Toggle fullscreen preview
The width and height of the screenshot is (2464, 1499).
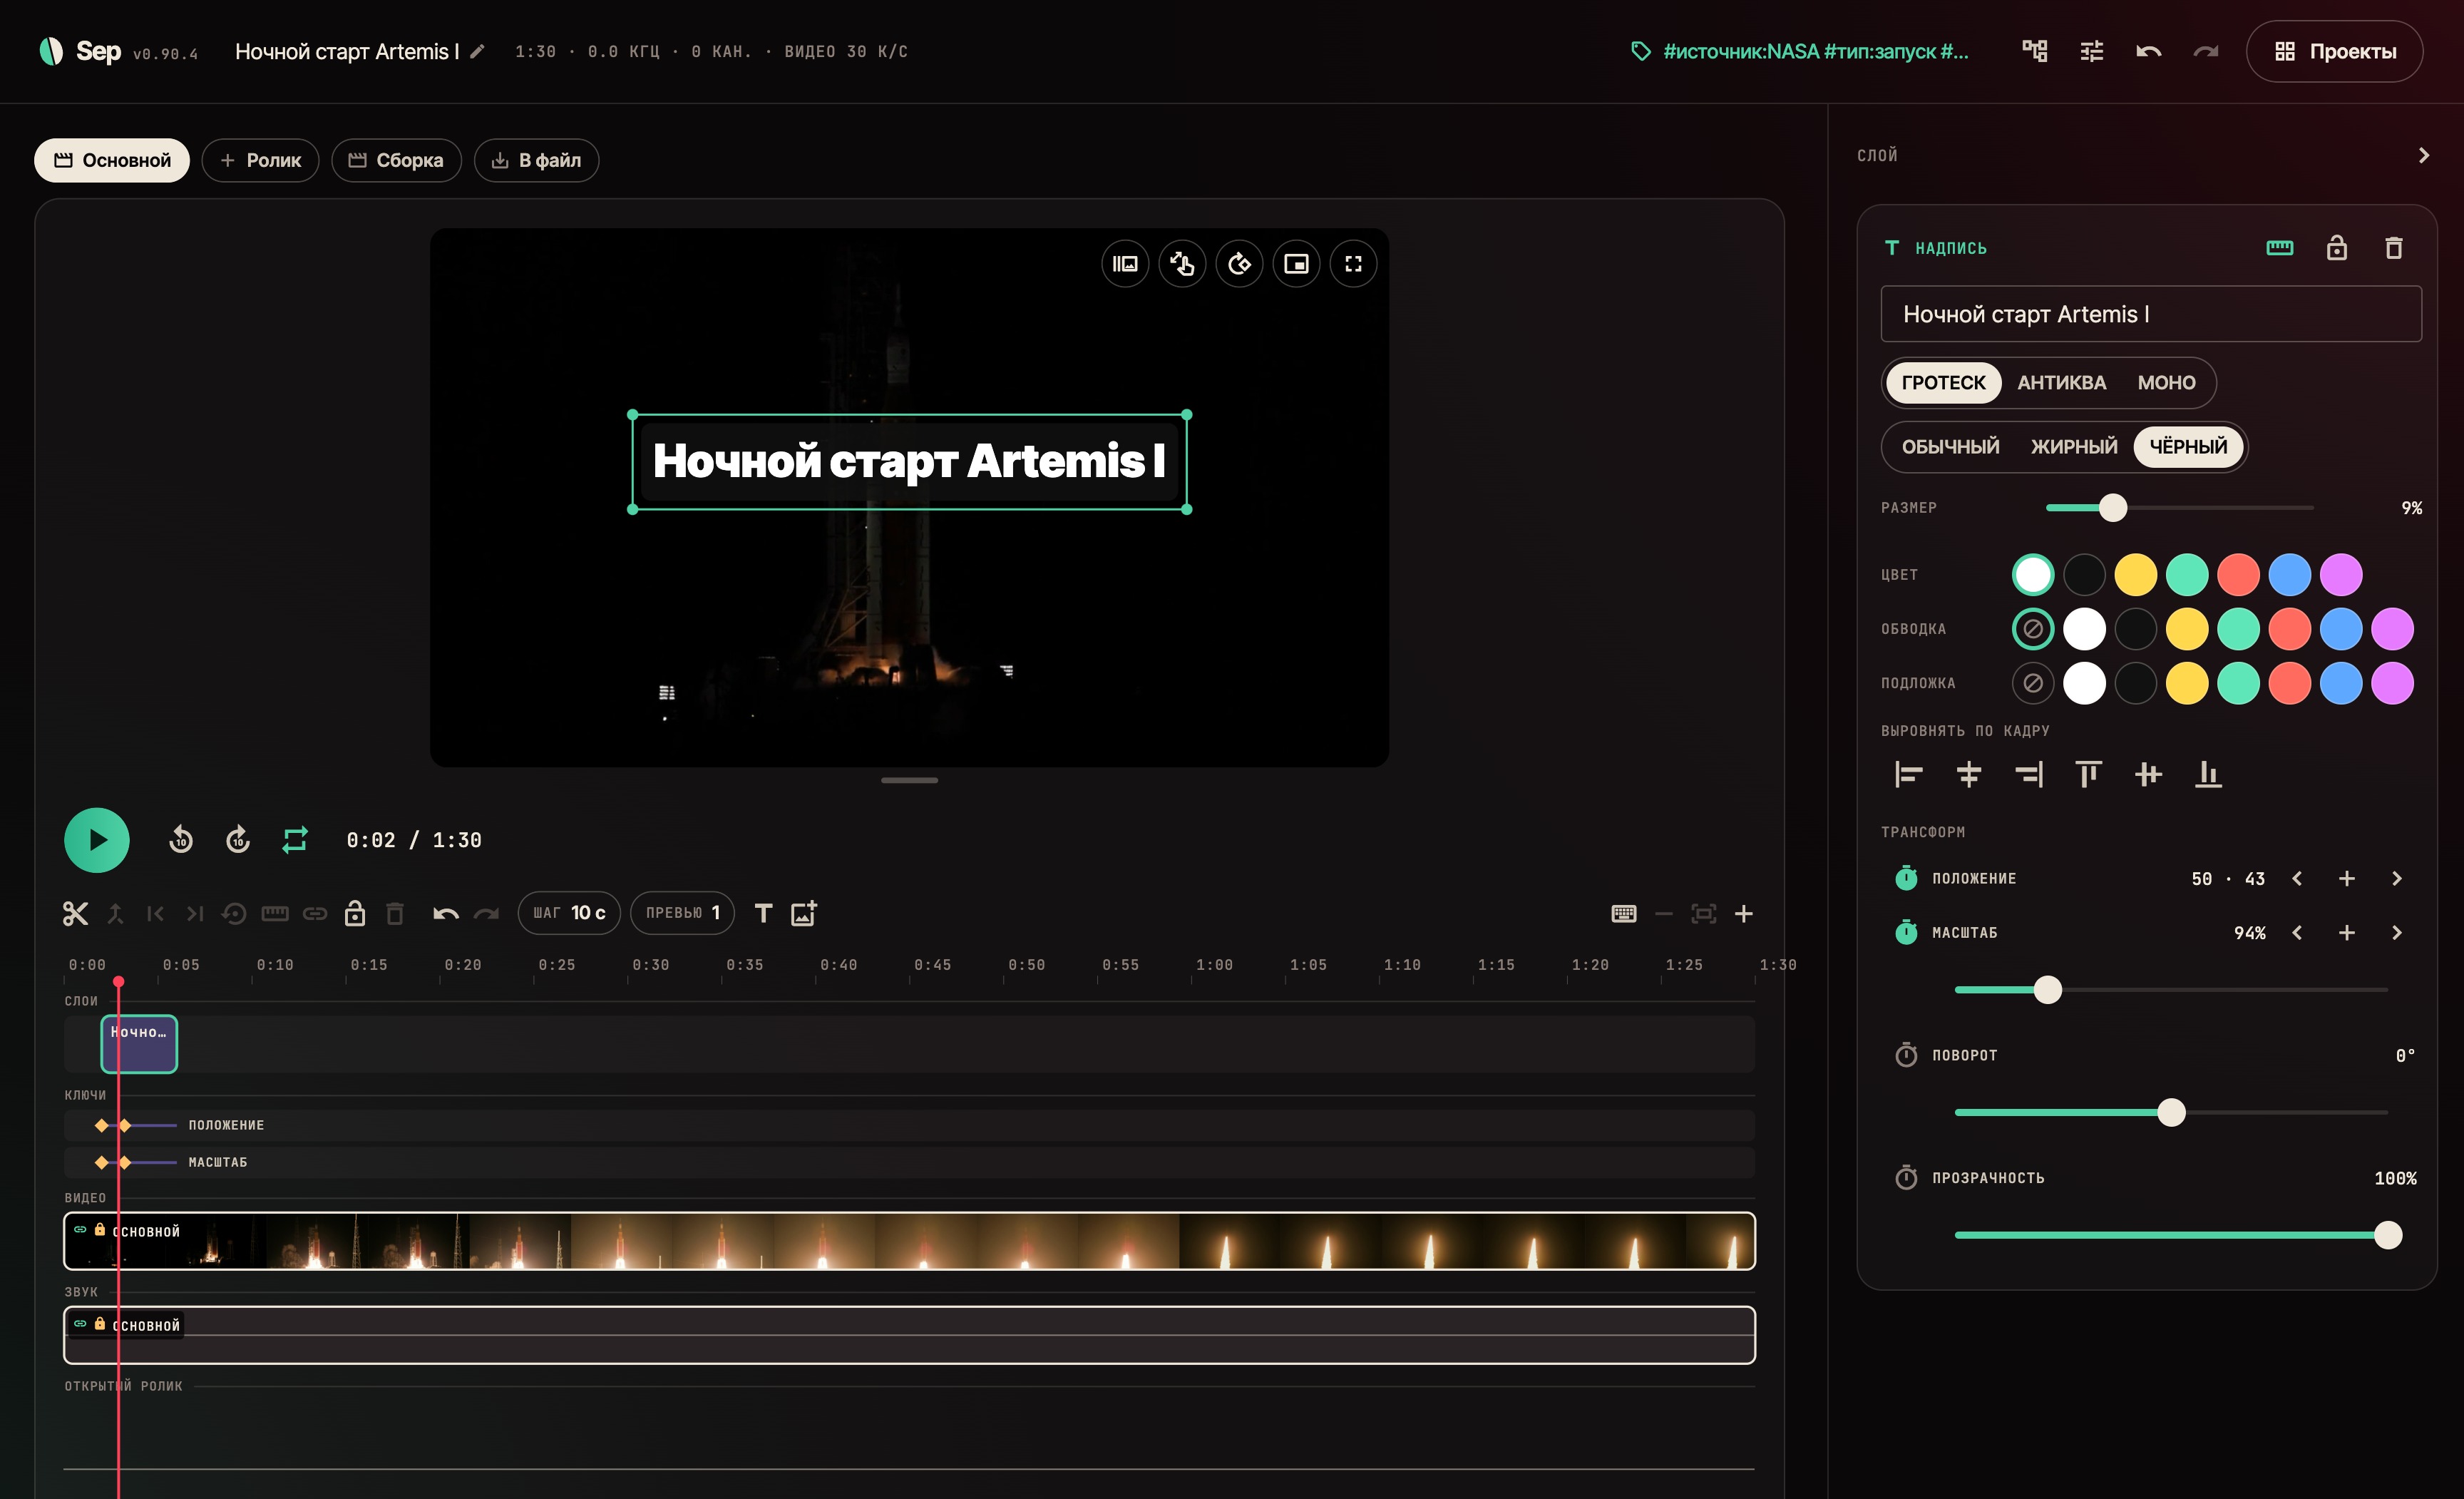tap(1353, 264)
